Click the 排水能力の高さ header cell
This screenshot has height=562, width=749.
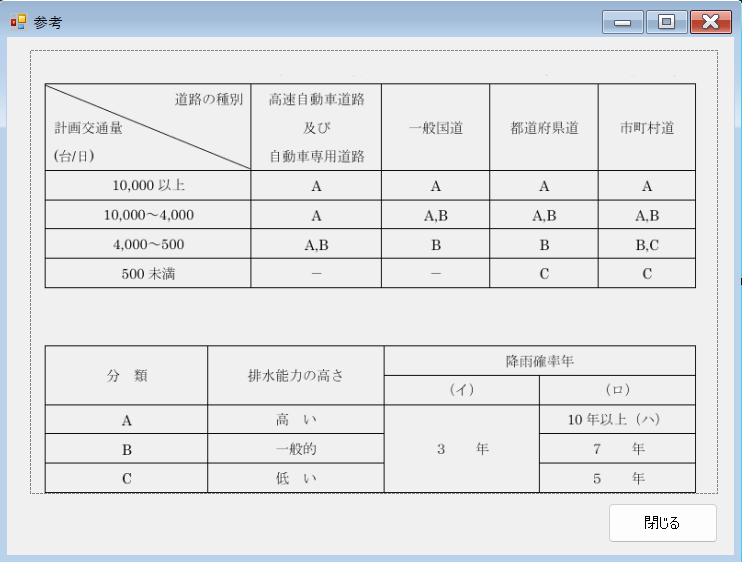click(x=295, y=376)
